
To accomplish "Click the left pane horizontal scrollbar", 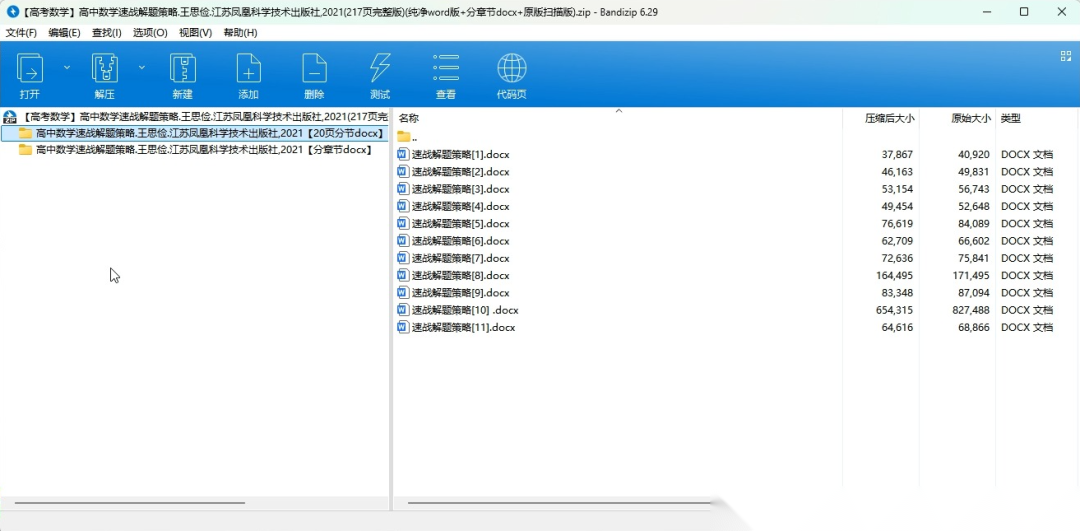I will click(130, 503).
